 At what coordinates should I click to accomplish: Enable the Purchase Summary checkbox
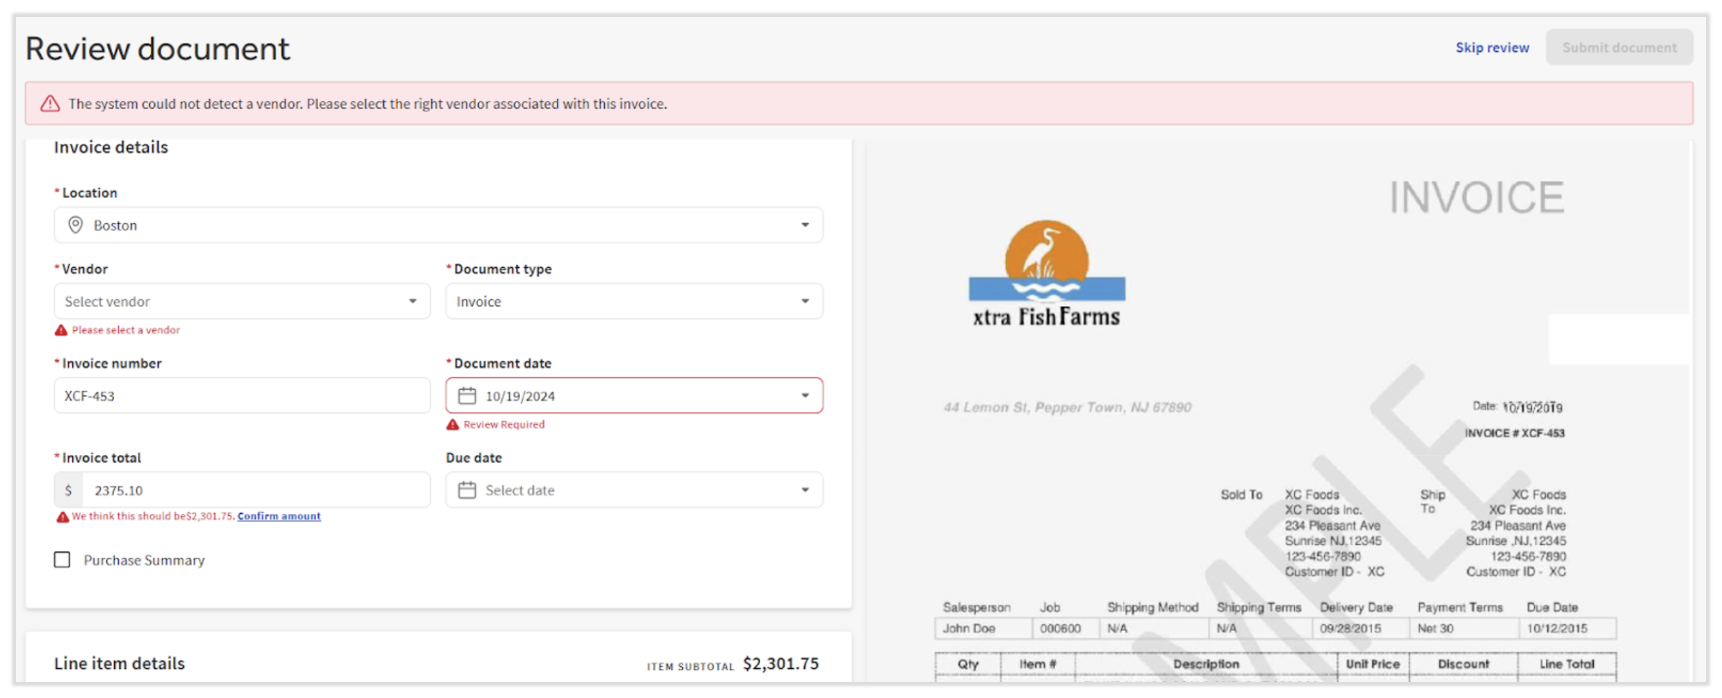[x=62, y=560]
